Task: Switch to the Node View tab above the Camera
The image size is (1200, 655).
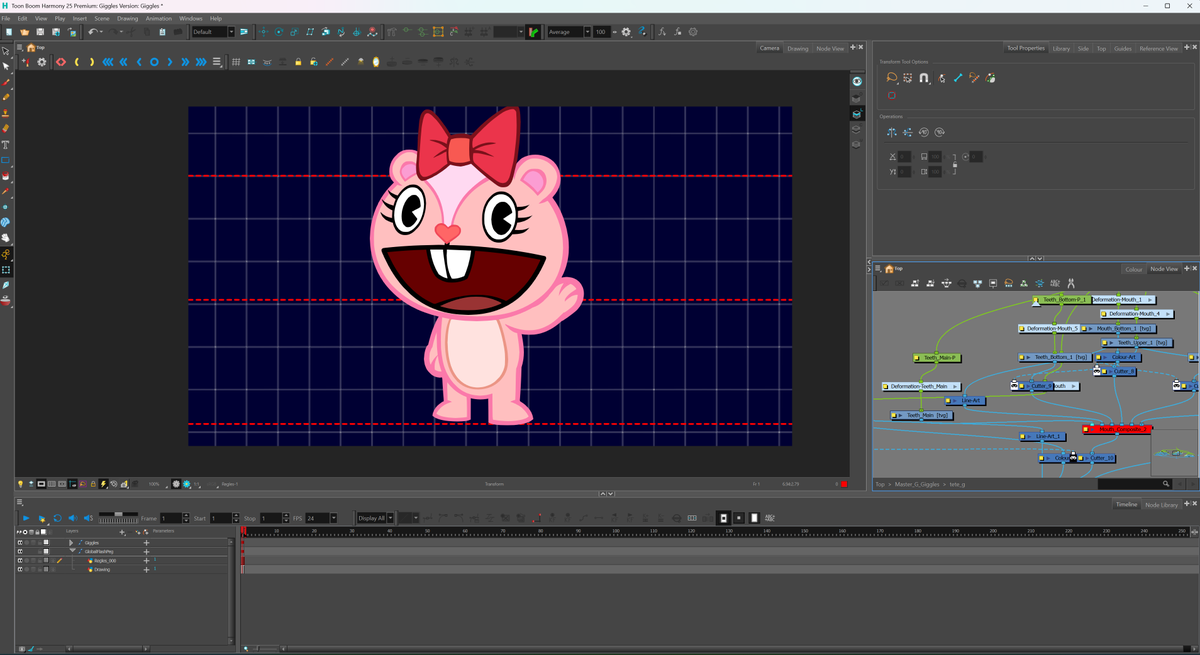Action: [831, 47]
